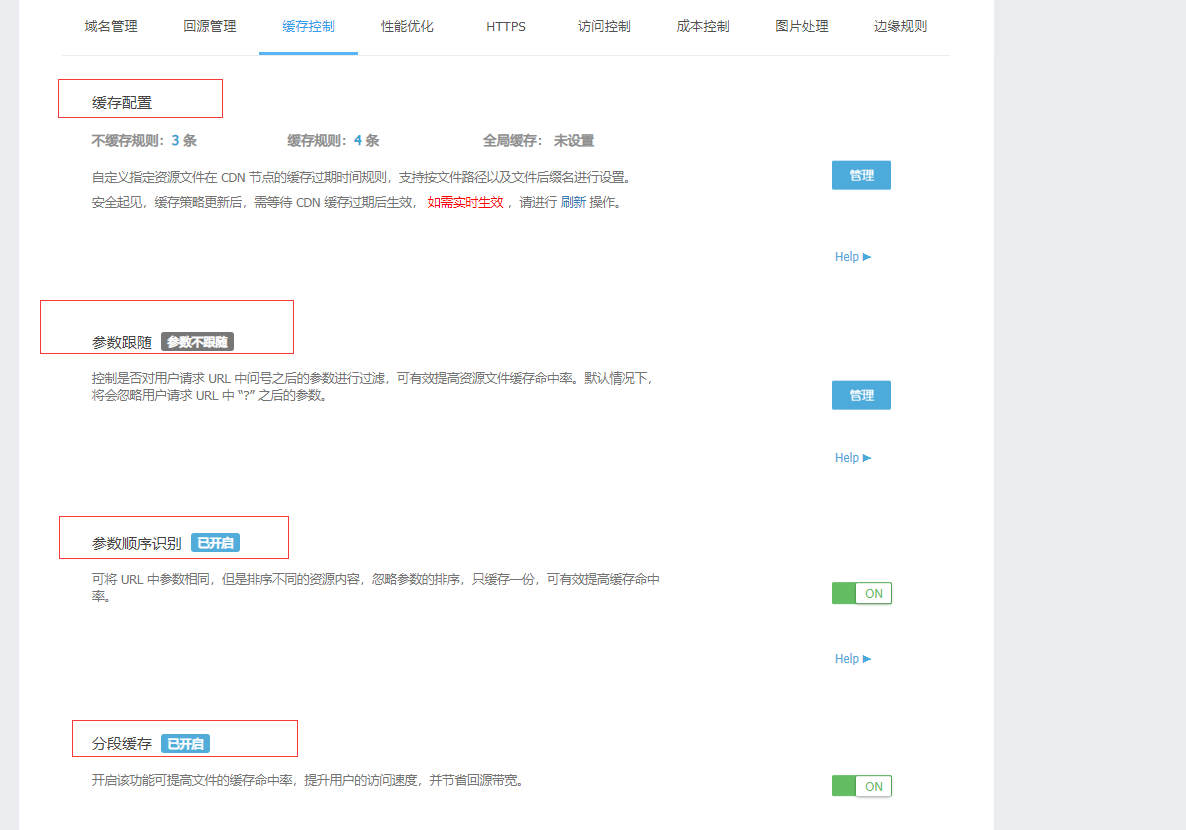The width and height of the screenshot is (1186, 830).
Task: Expand Help under 缓存配置 section
Action: pyautogui.click(x=852, y=257)
